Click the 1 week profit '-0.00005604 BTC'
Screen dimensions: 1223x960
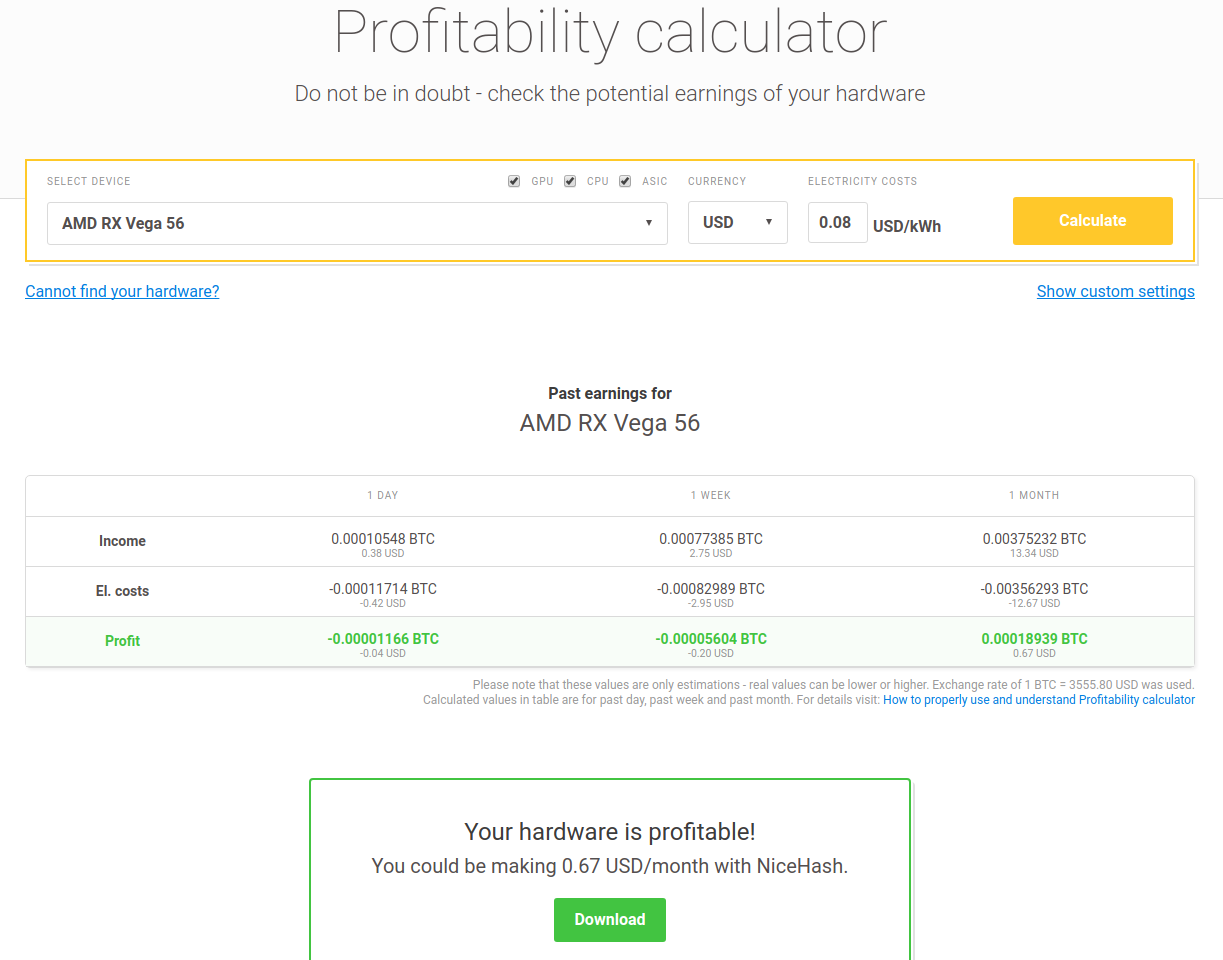[x=711, y=638]
